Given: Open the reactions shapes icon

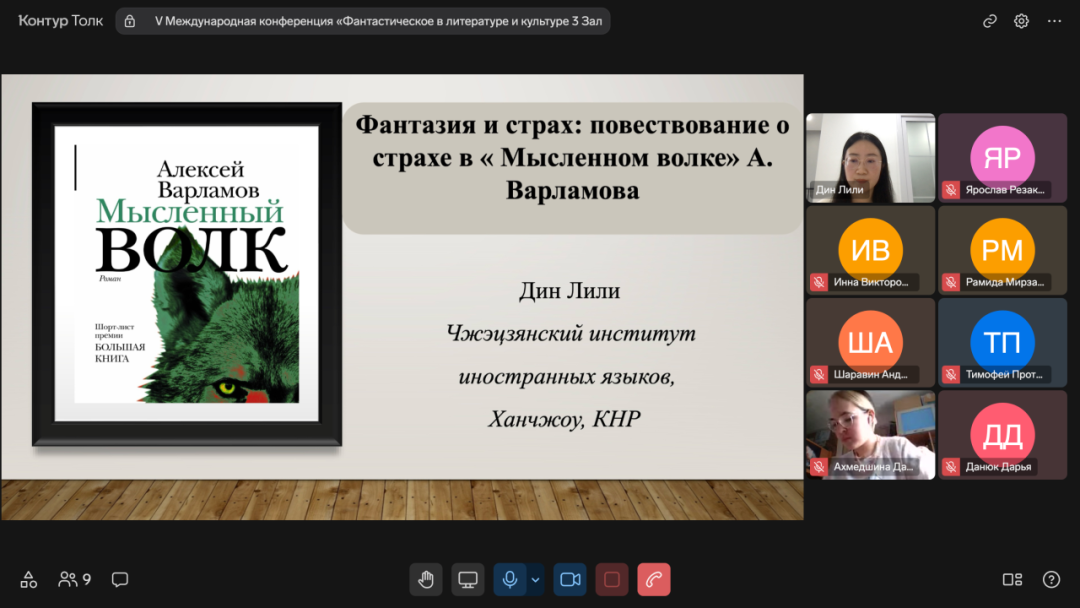Looking at the screenshot, I should click(28, 580).
